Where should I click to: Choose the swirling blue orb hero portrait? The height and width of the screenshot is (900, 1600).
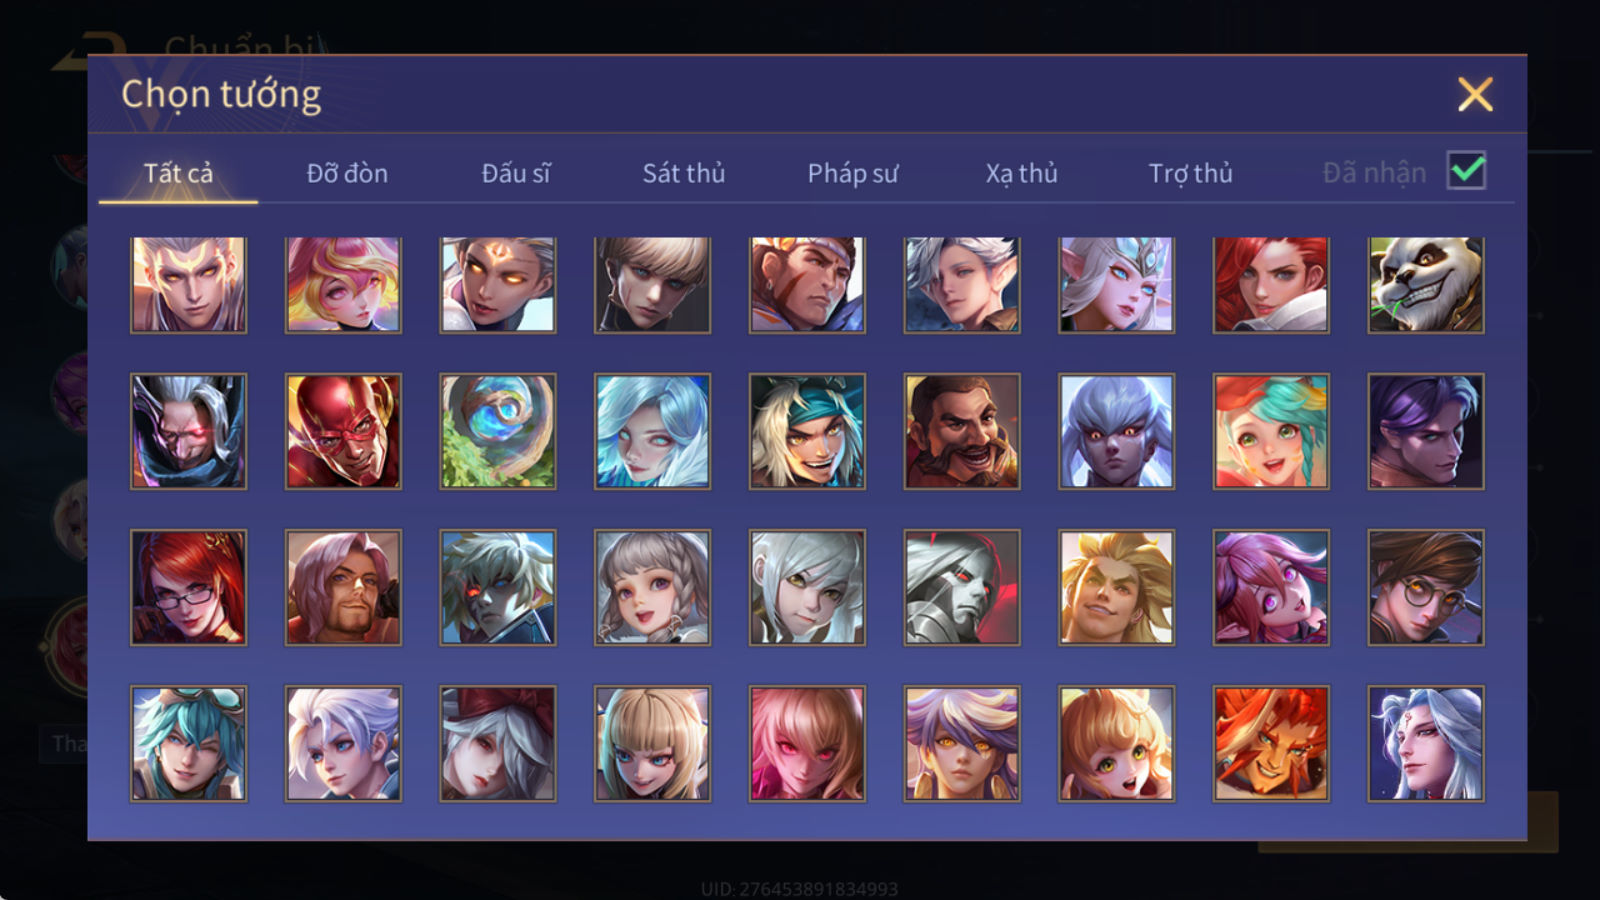(x=498, y=432)
